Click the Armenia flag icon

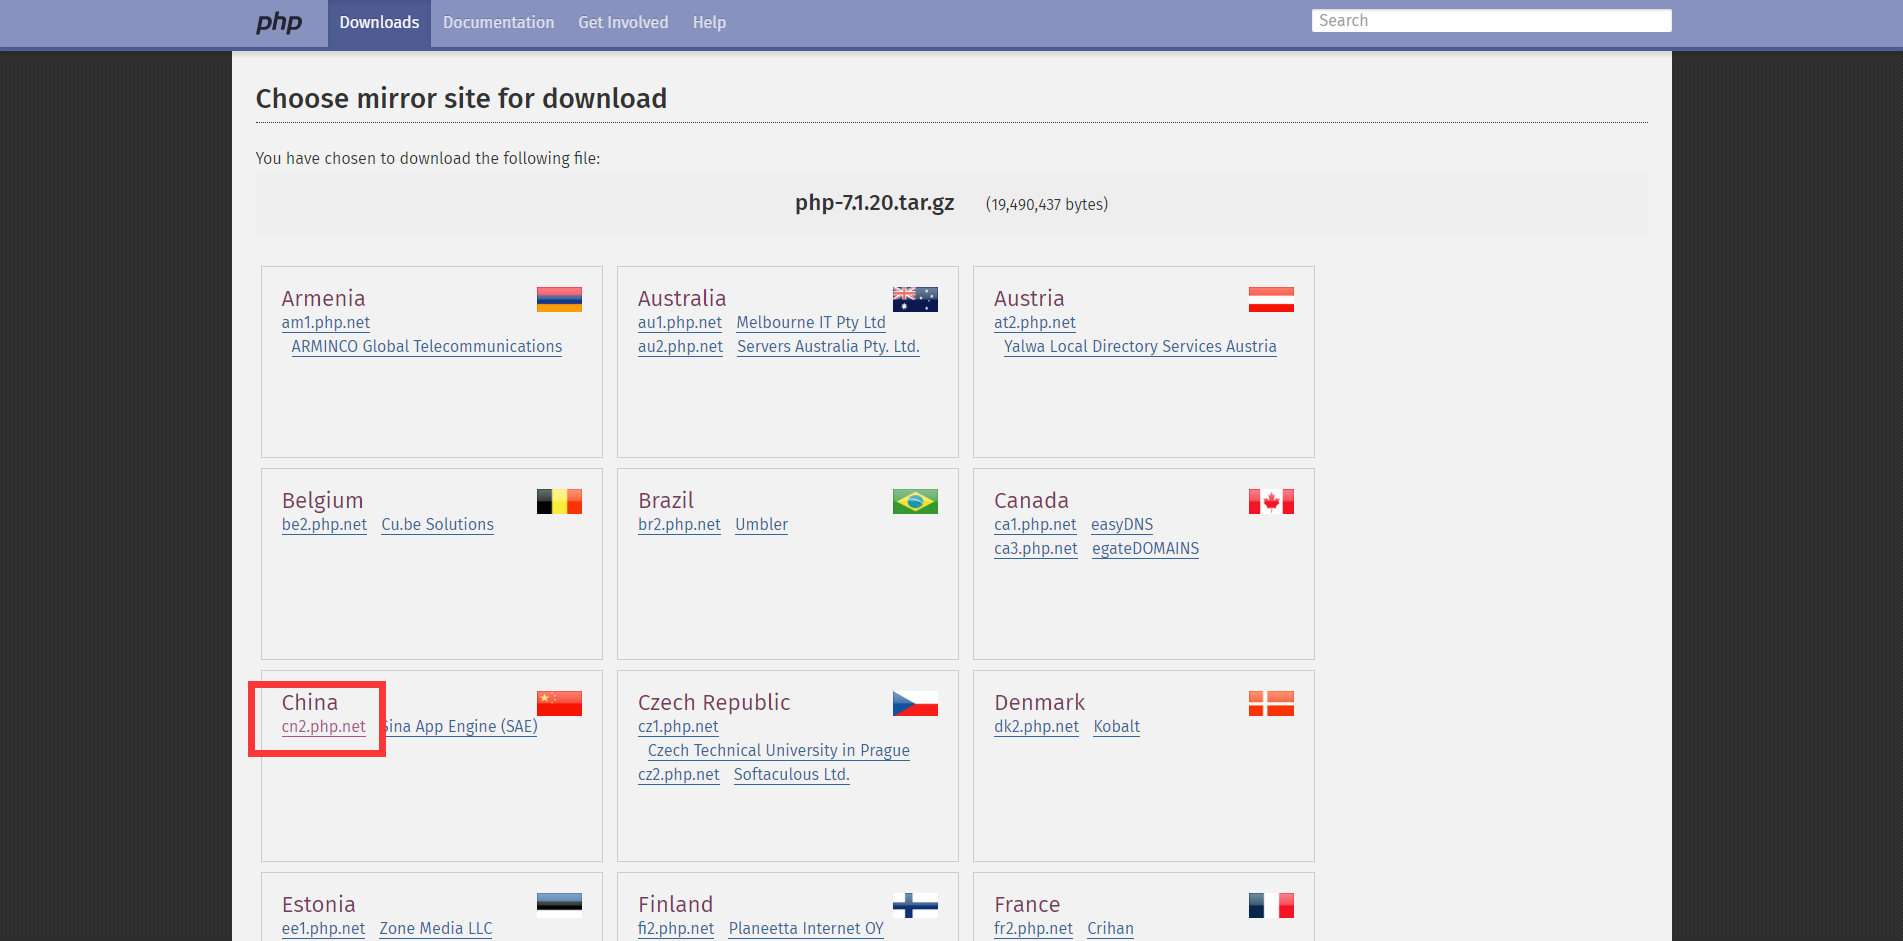pyautogui.click(x=559, y=299)
